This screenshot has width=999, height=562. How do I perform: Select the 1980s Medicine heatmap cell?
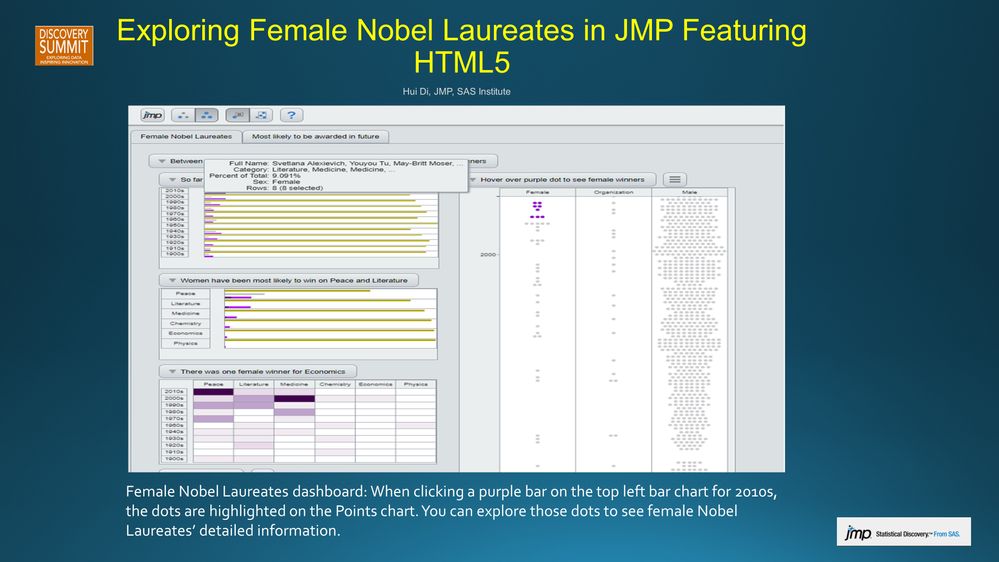coord(294,412)
